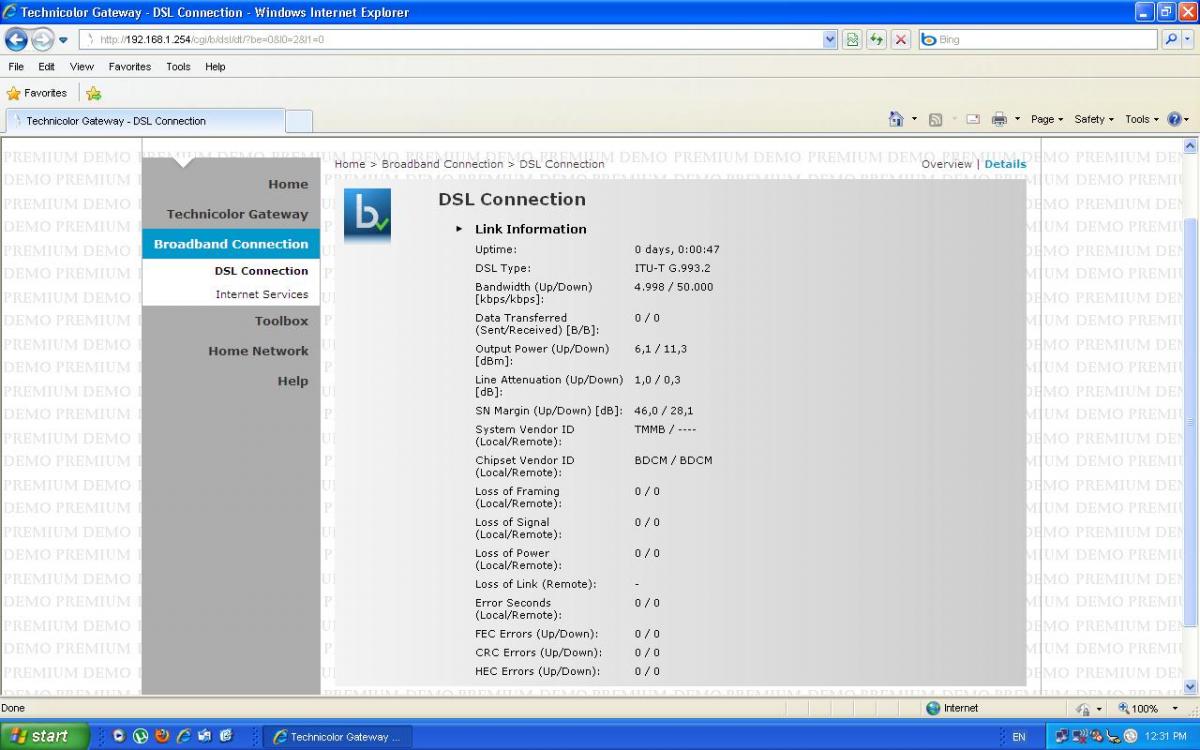This screenshot has width=1200, height=750.
Task: Switch to the Details view
Action: pos(1005,164)
